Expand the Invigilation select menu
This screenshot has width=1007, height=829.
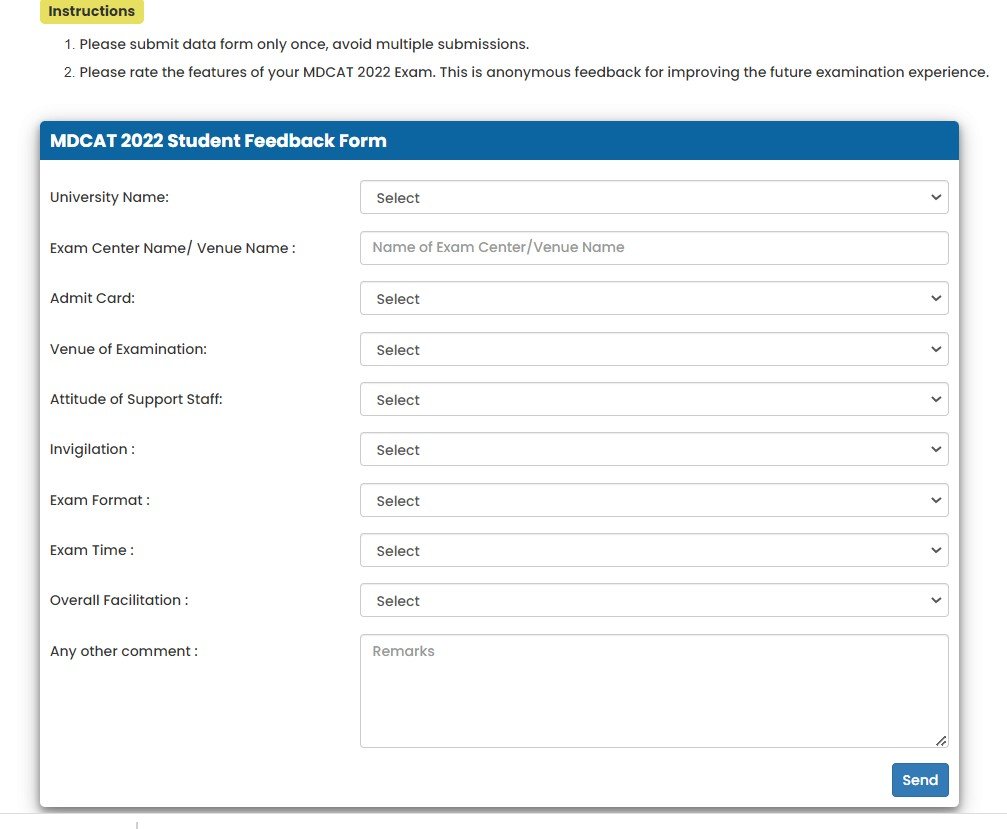point(654,449)
